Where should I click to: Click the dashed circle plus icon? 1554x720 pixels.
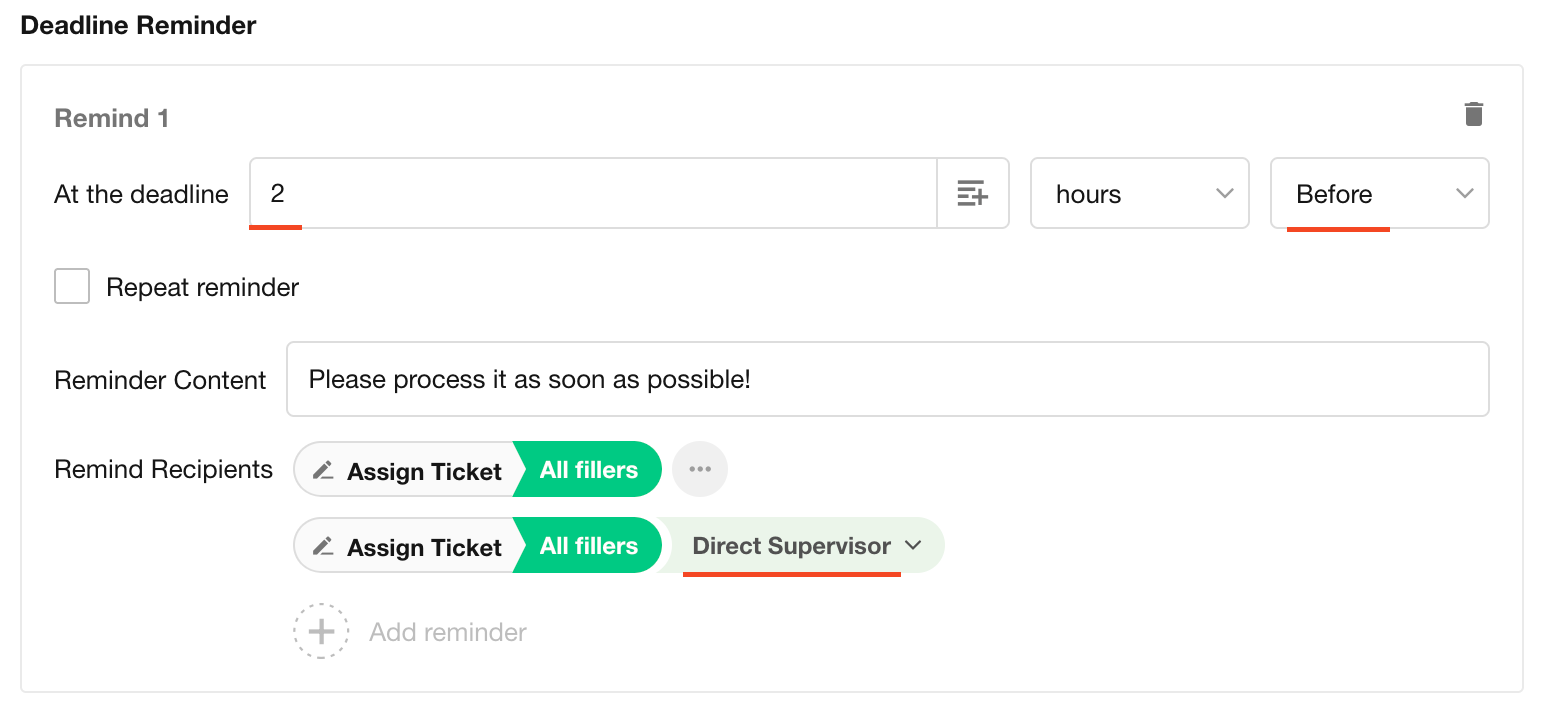point(321,632)
